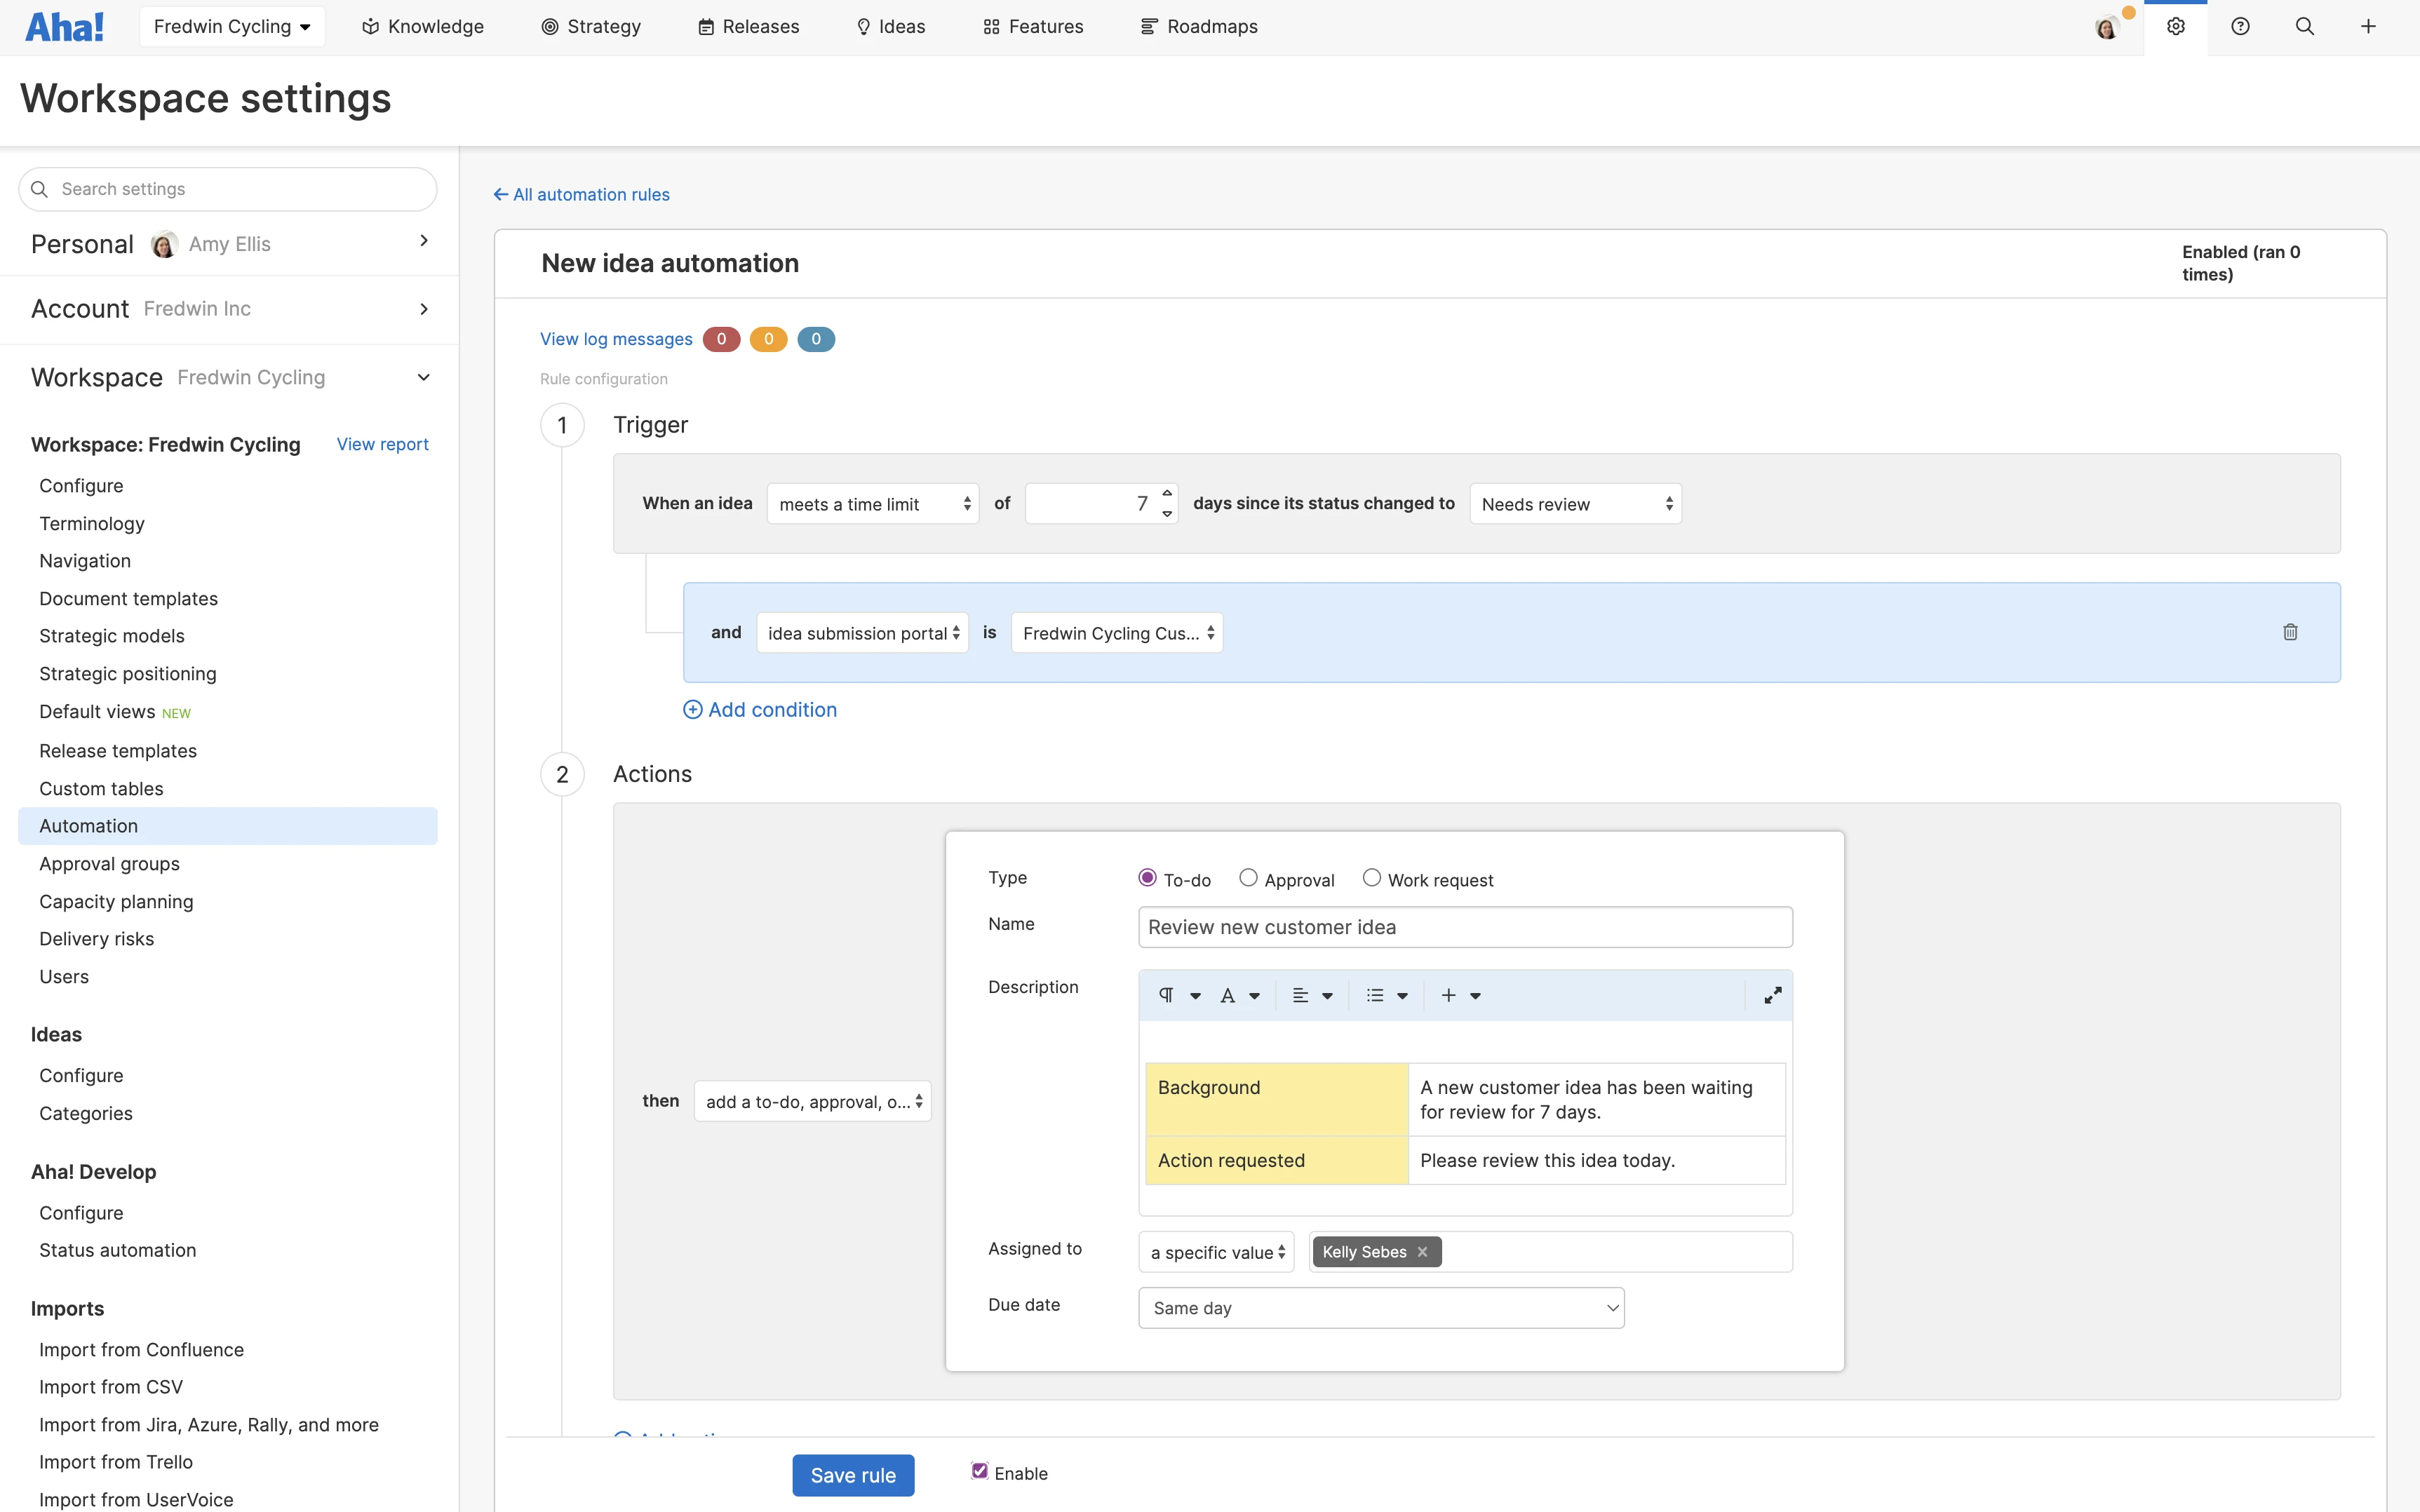Viewport: 2420px width, 1512px height.
Task: Open the list formatting icon
Action: 1376,995
